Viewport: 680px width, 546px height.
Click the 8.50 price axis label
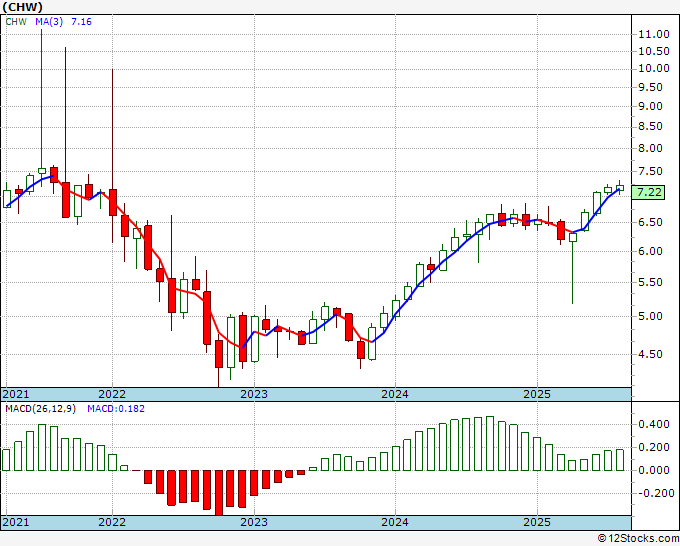click(651, 126)
